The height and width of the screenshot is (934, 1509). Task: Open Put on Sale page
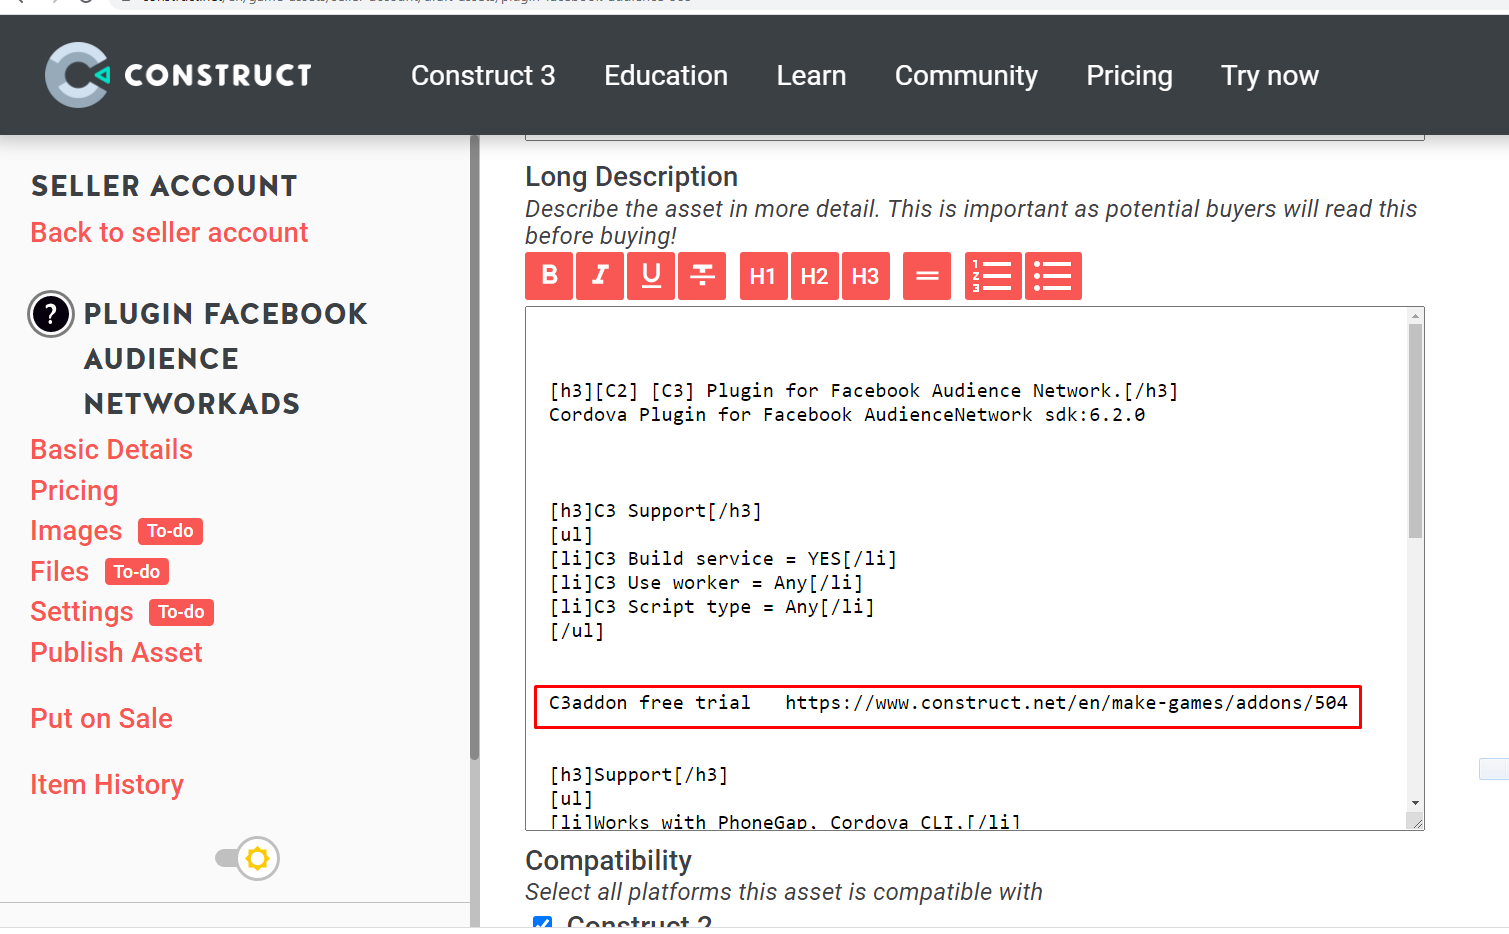point(101,719)
